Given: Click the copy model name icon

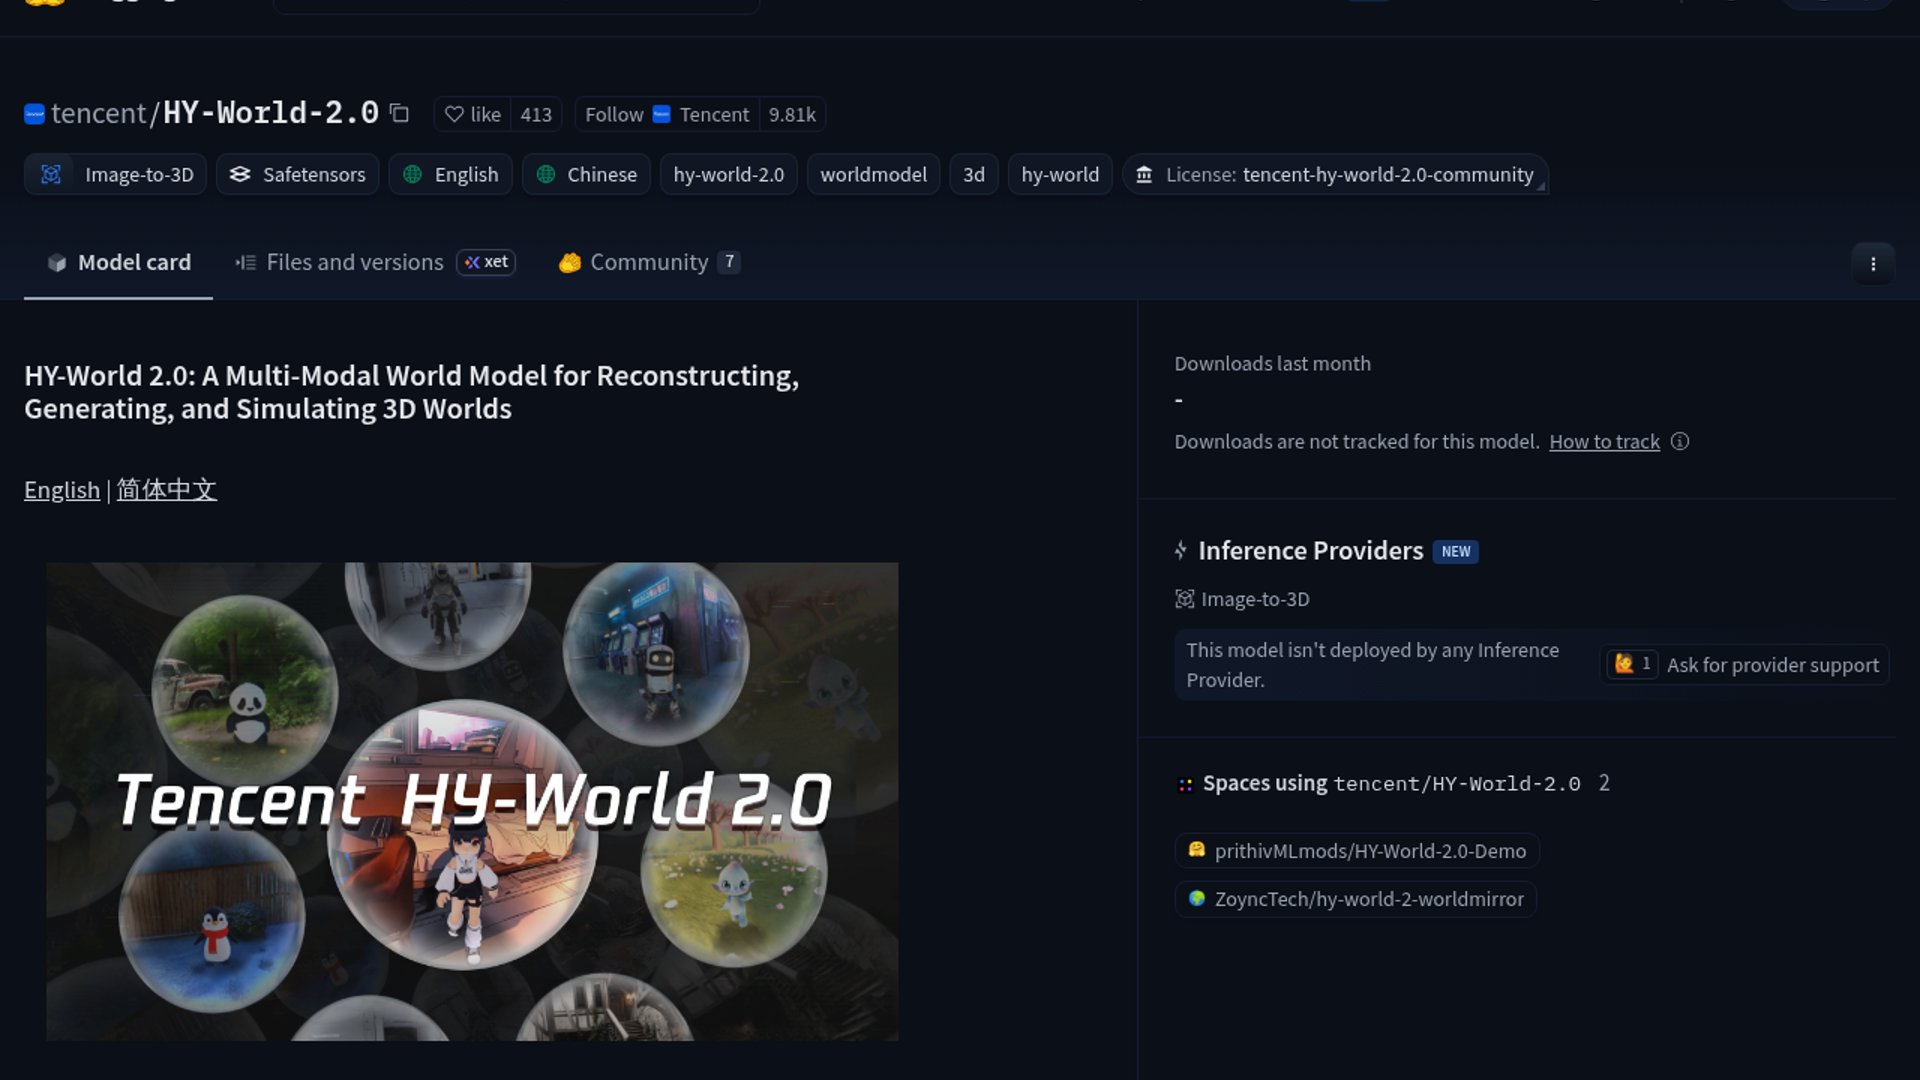Looking at the screenshot, I should [x=399, y=114].
